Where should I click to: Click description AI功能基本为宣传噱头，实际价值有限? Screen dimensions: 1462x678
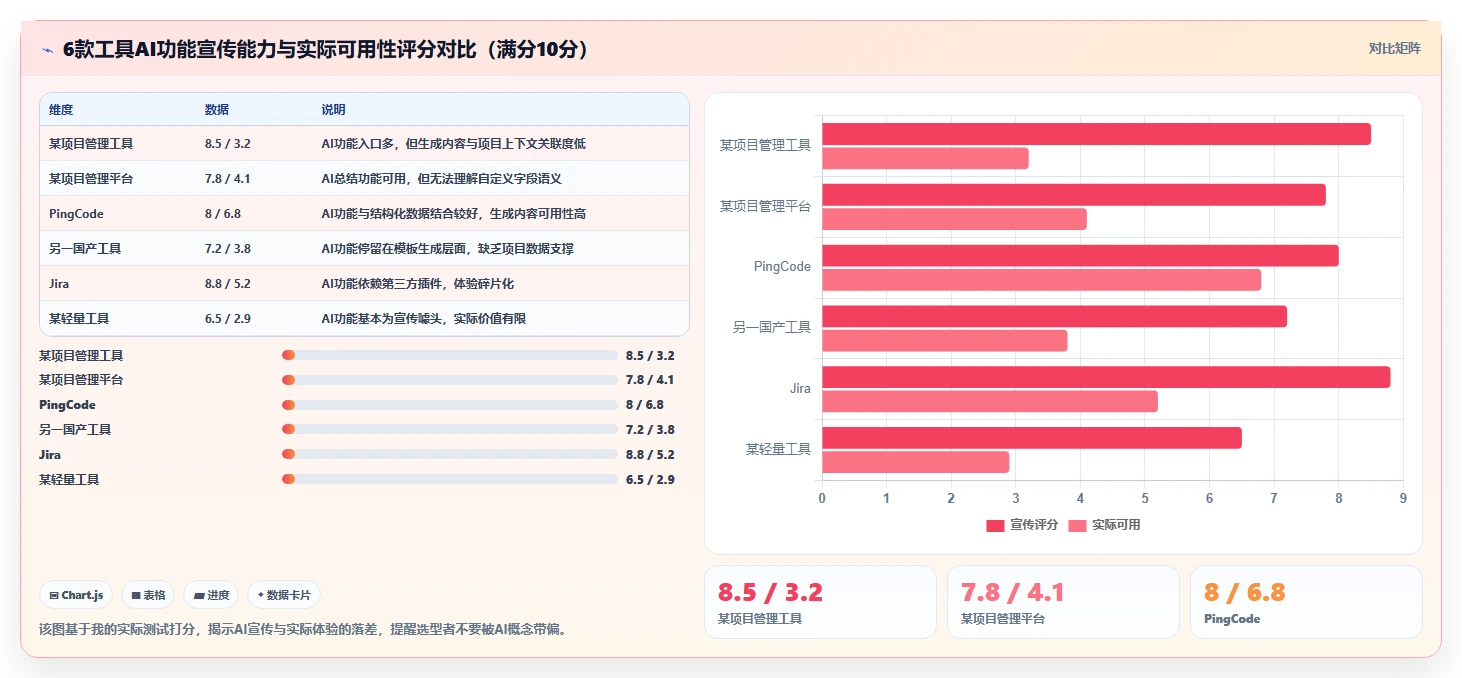tap(423, 319)
